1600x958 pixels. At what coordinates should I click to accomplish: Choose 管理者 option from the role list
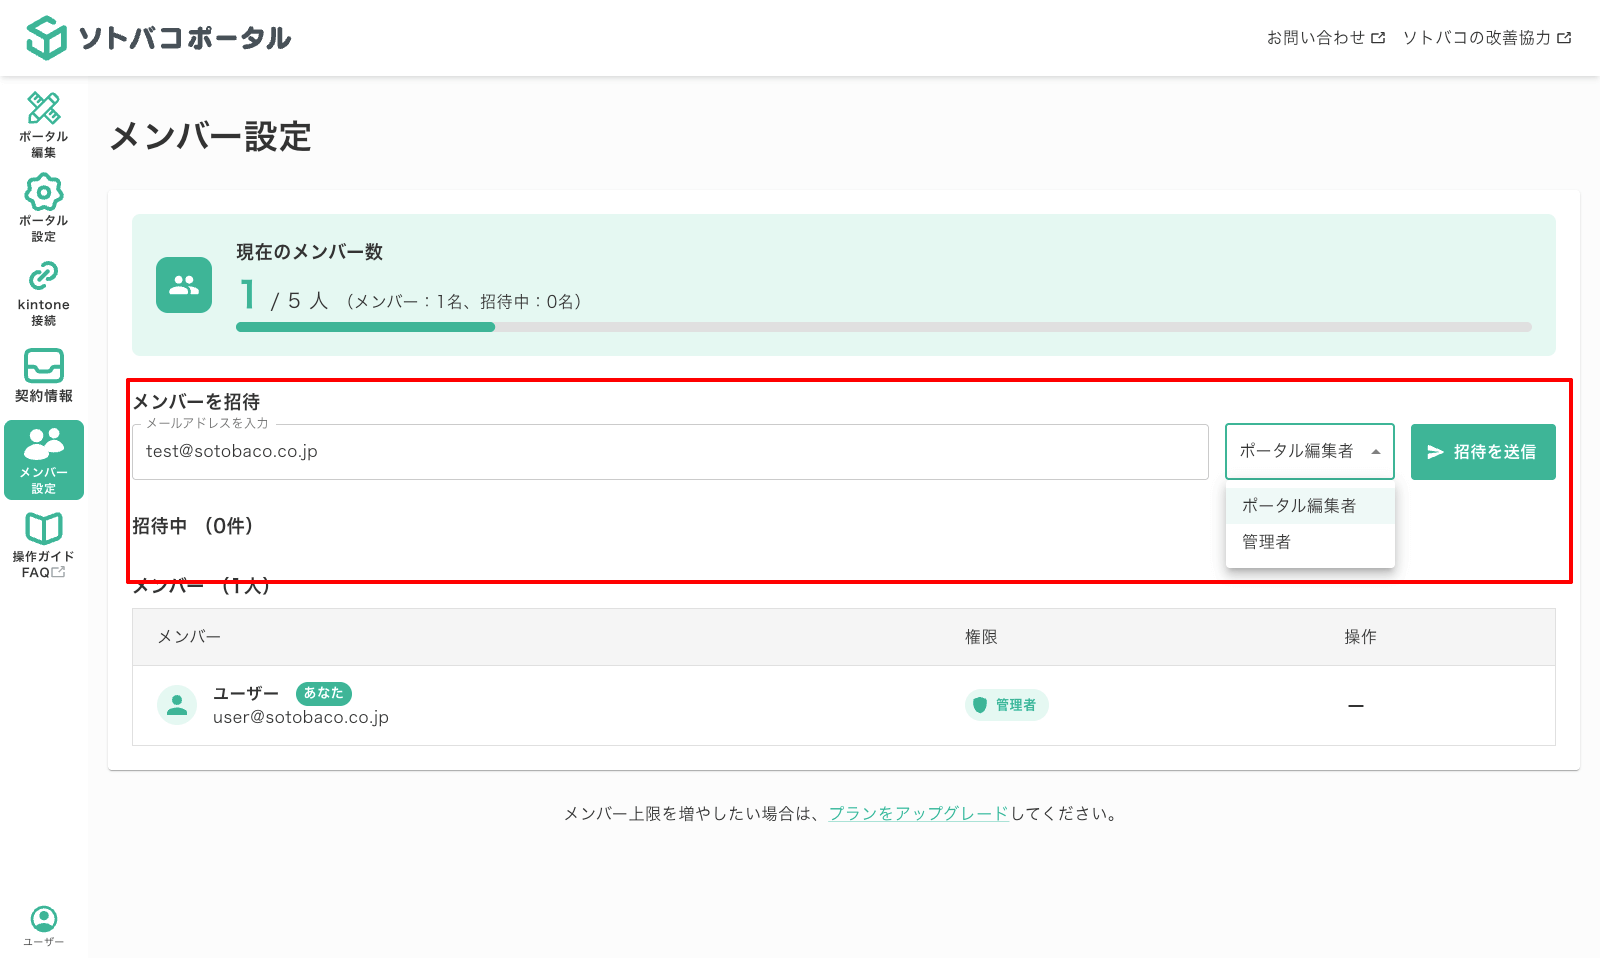1267,542
